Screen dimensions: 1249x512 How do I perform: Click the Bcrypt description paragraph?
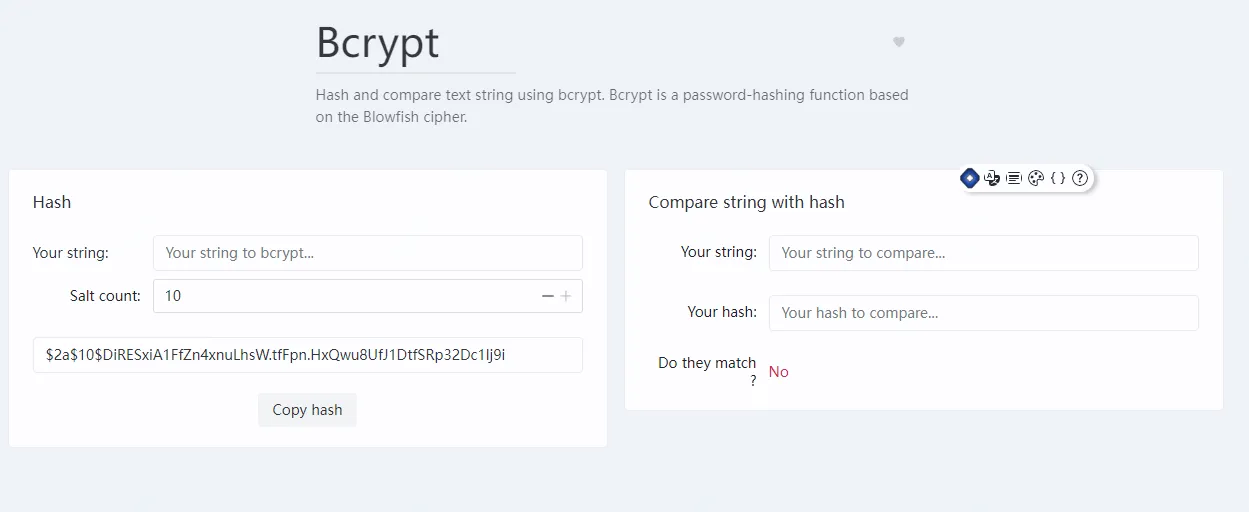click(611, 106)
